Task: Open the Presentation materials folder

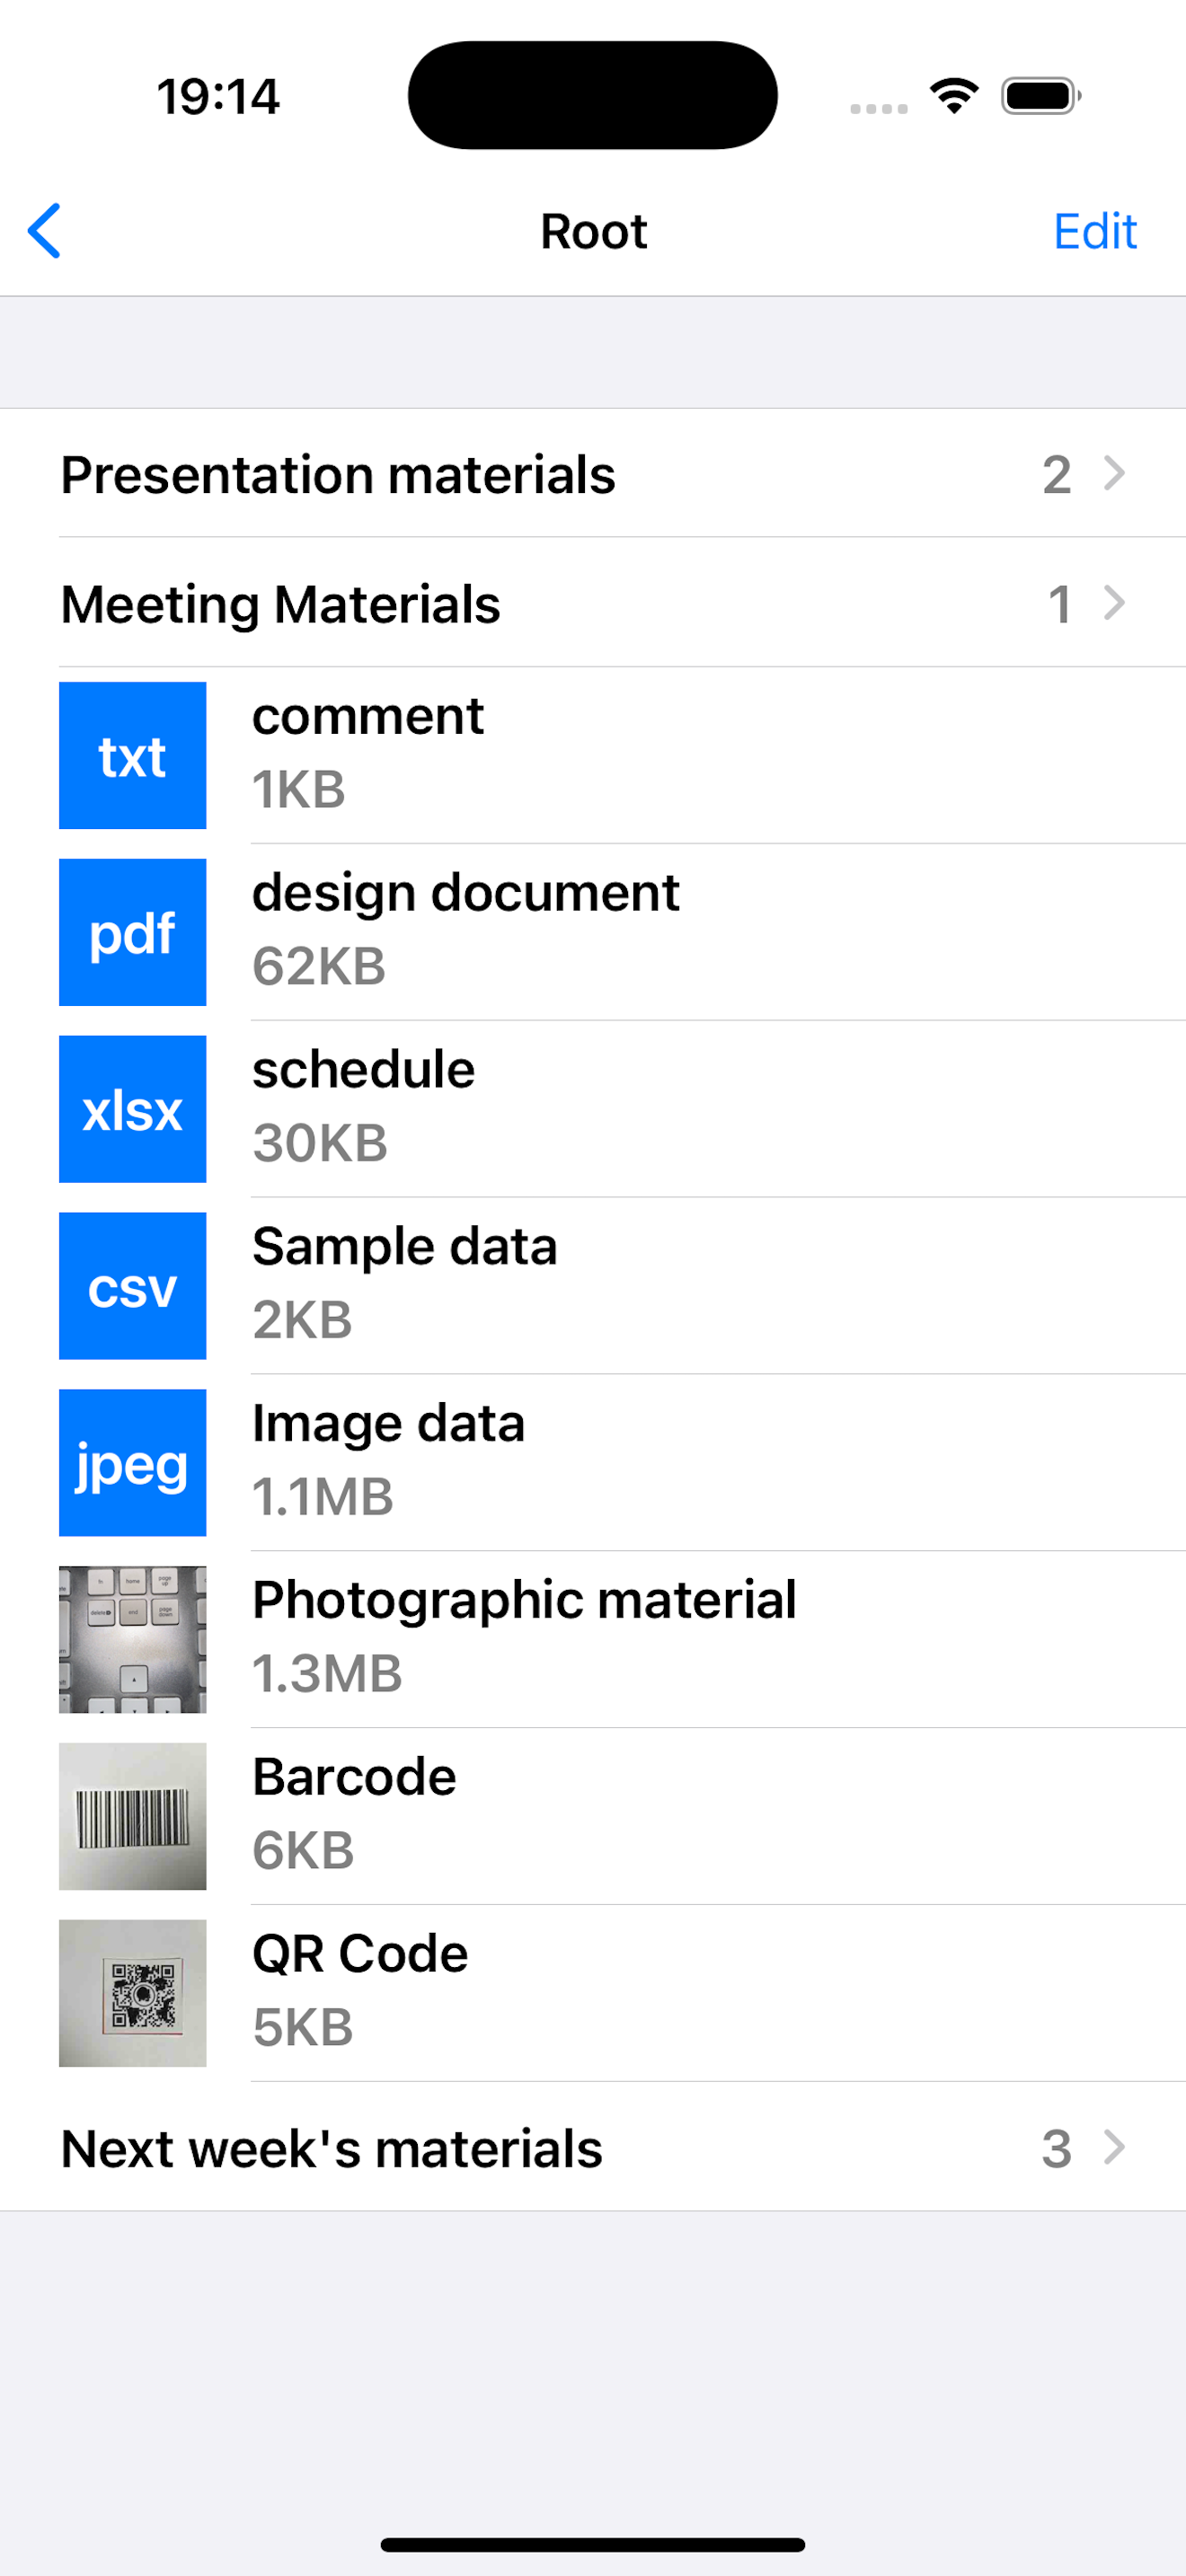Action: coord(338,474)
